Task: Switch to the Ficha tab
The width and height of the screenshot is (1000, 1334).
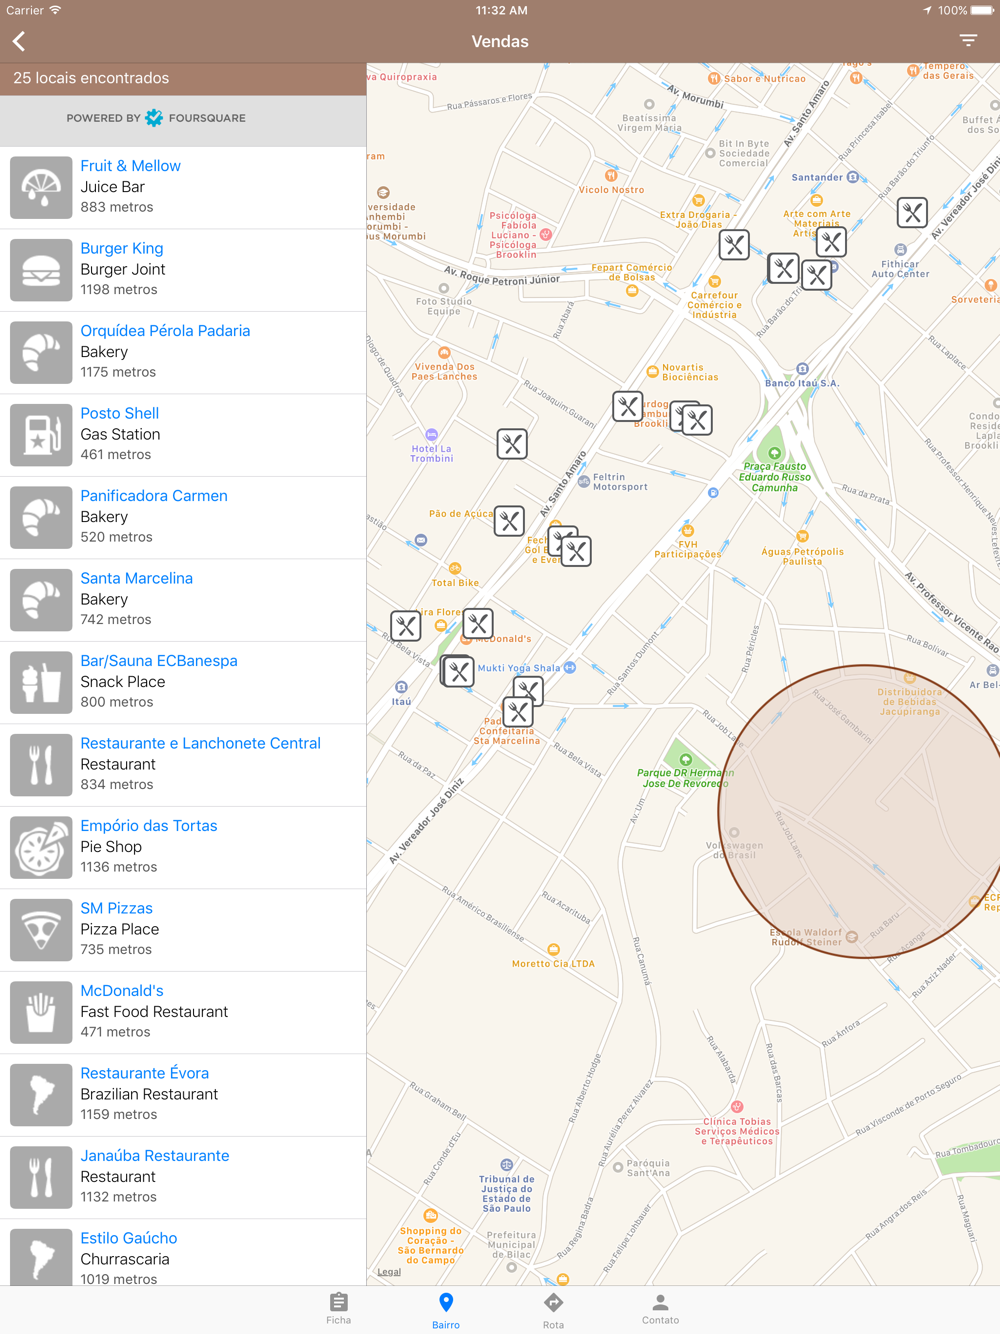Action: [x=339, y=1308]
